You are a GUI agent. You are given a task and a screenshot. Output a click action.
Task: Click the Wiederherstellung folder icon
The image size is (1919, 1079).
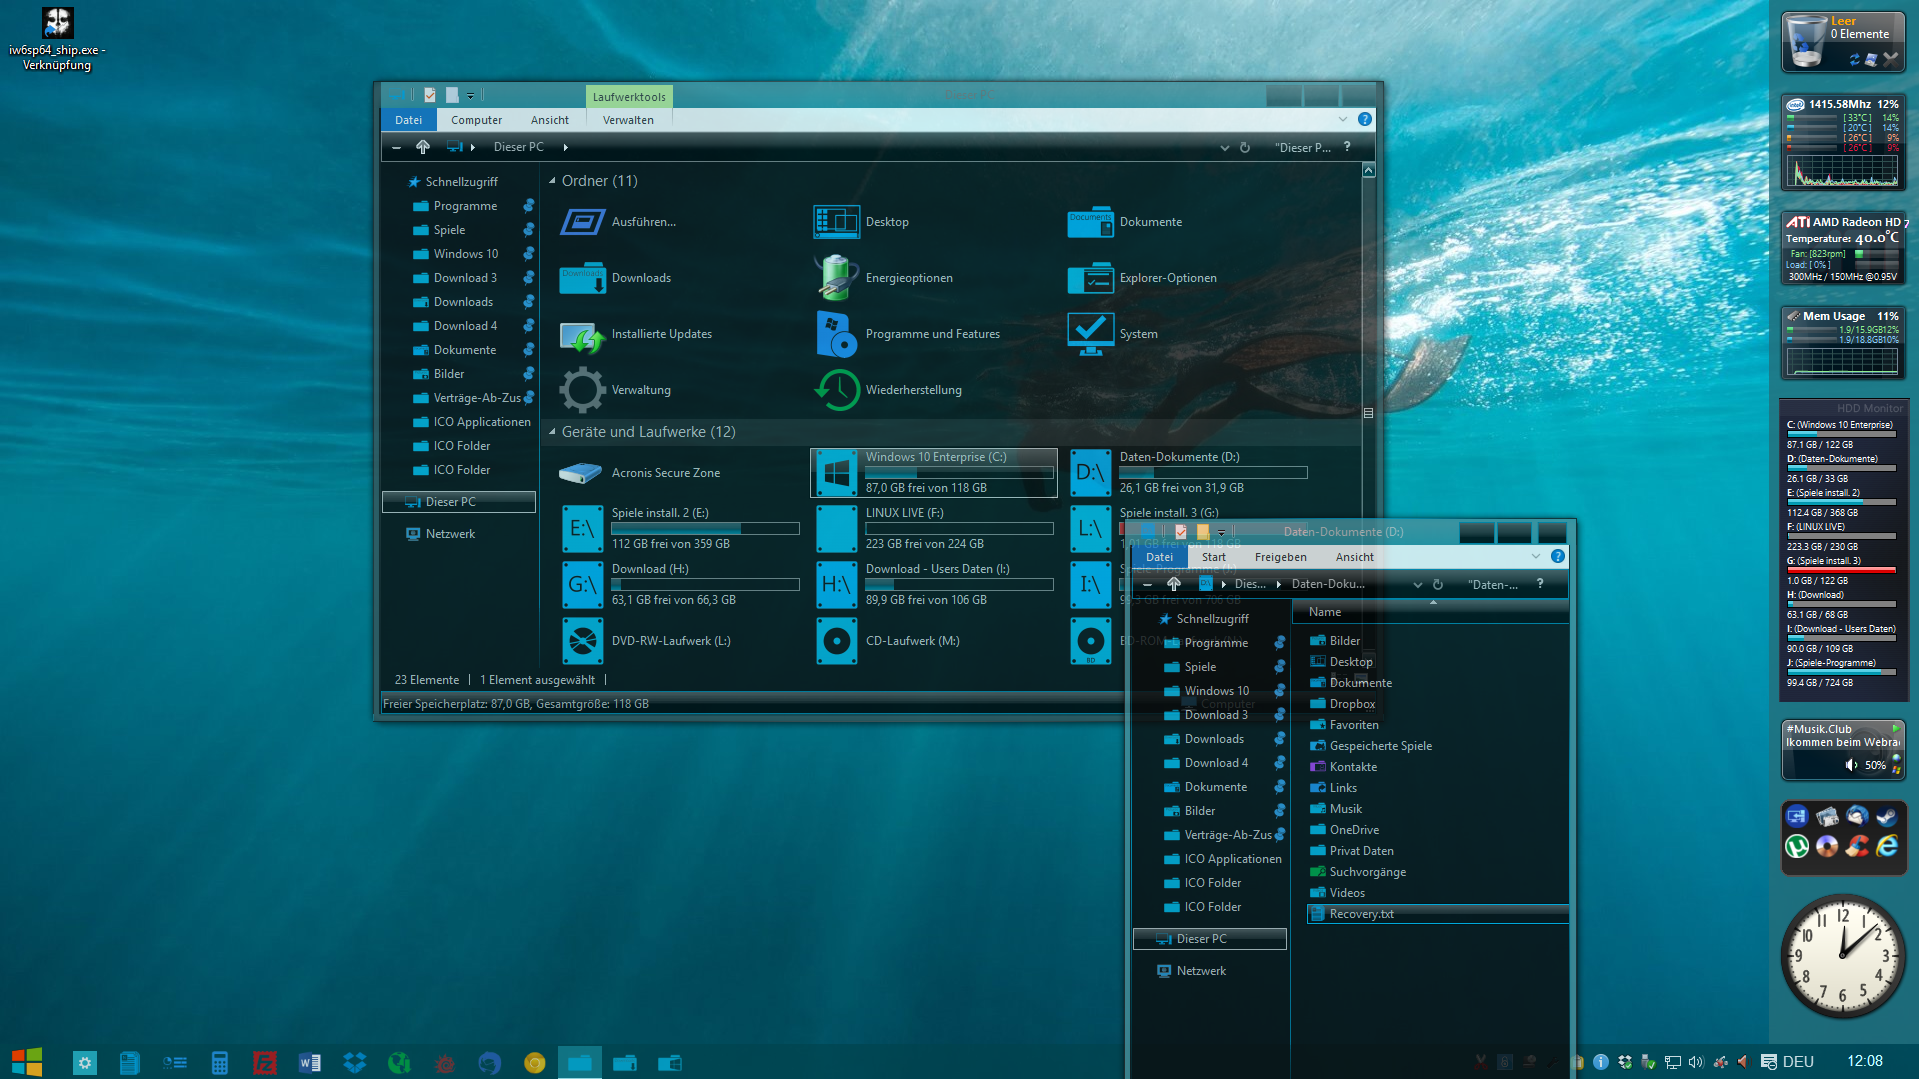click(x=837, y=390)
